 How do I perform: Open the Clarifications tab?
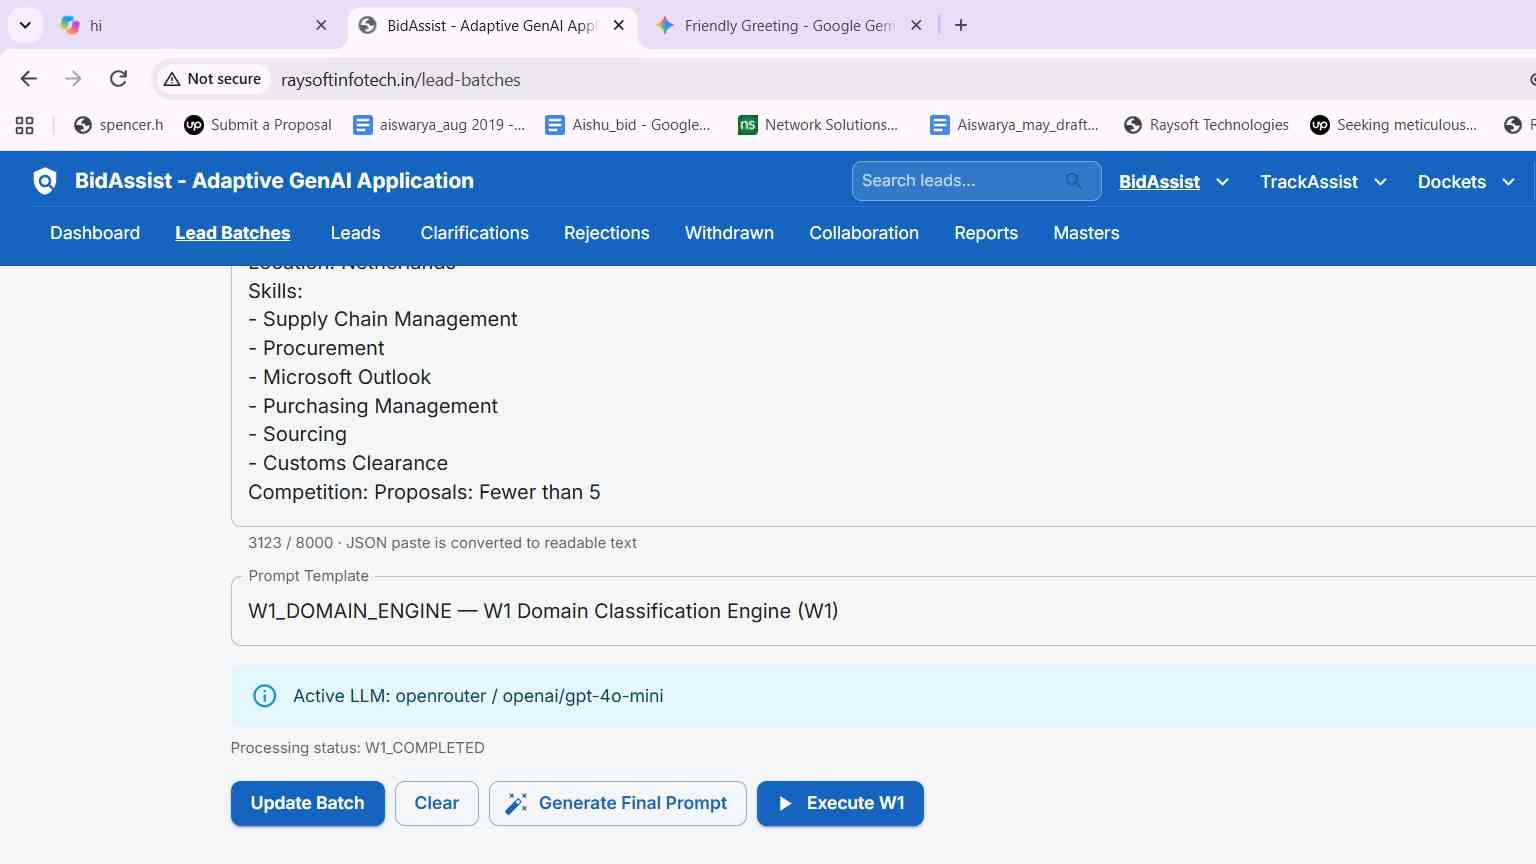click(474, 233)
